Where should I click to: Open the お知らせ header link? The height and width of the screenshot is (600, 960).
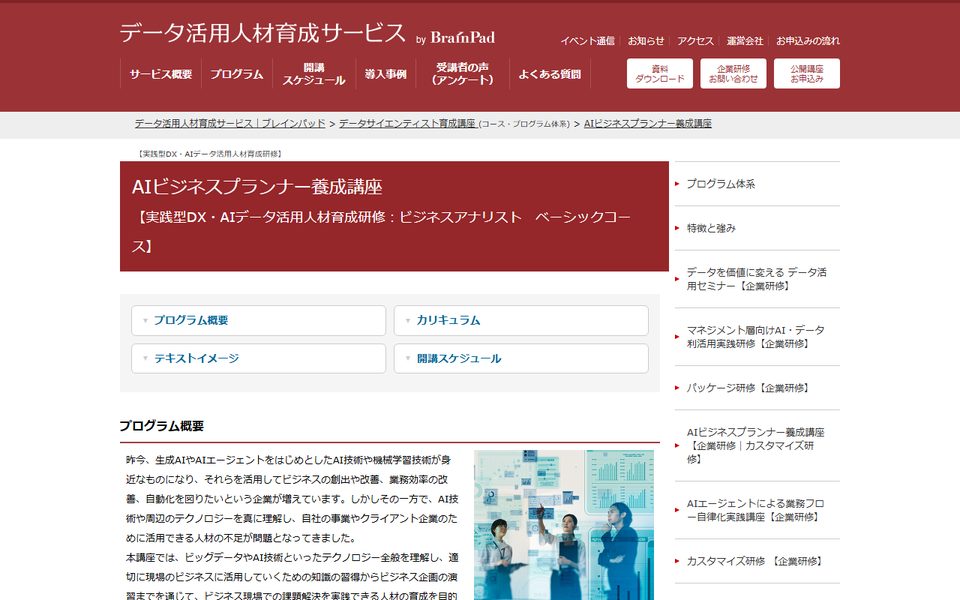646,41
